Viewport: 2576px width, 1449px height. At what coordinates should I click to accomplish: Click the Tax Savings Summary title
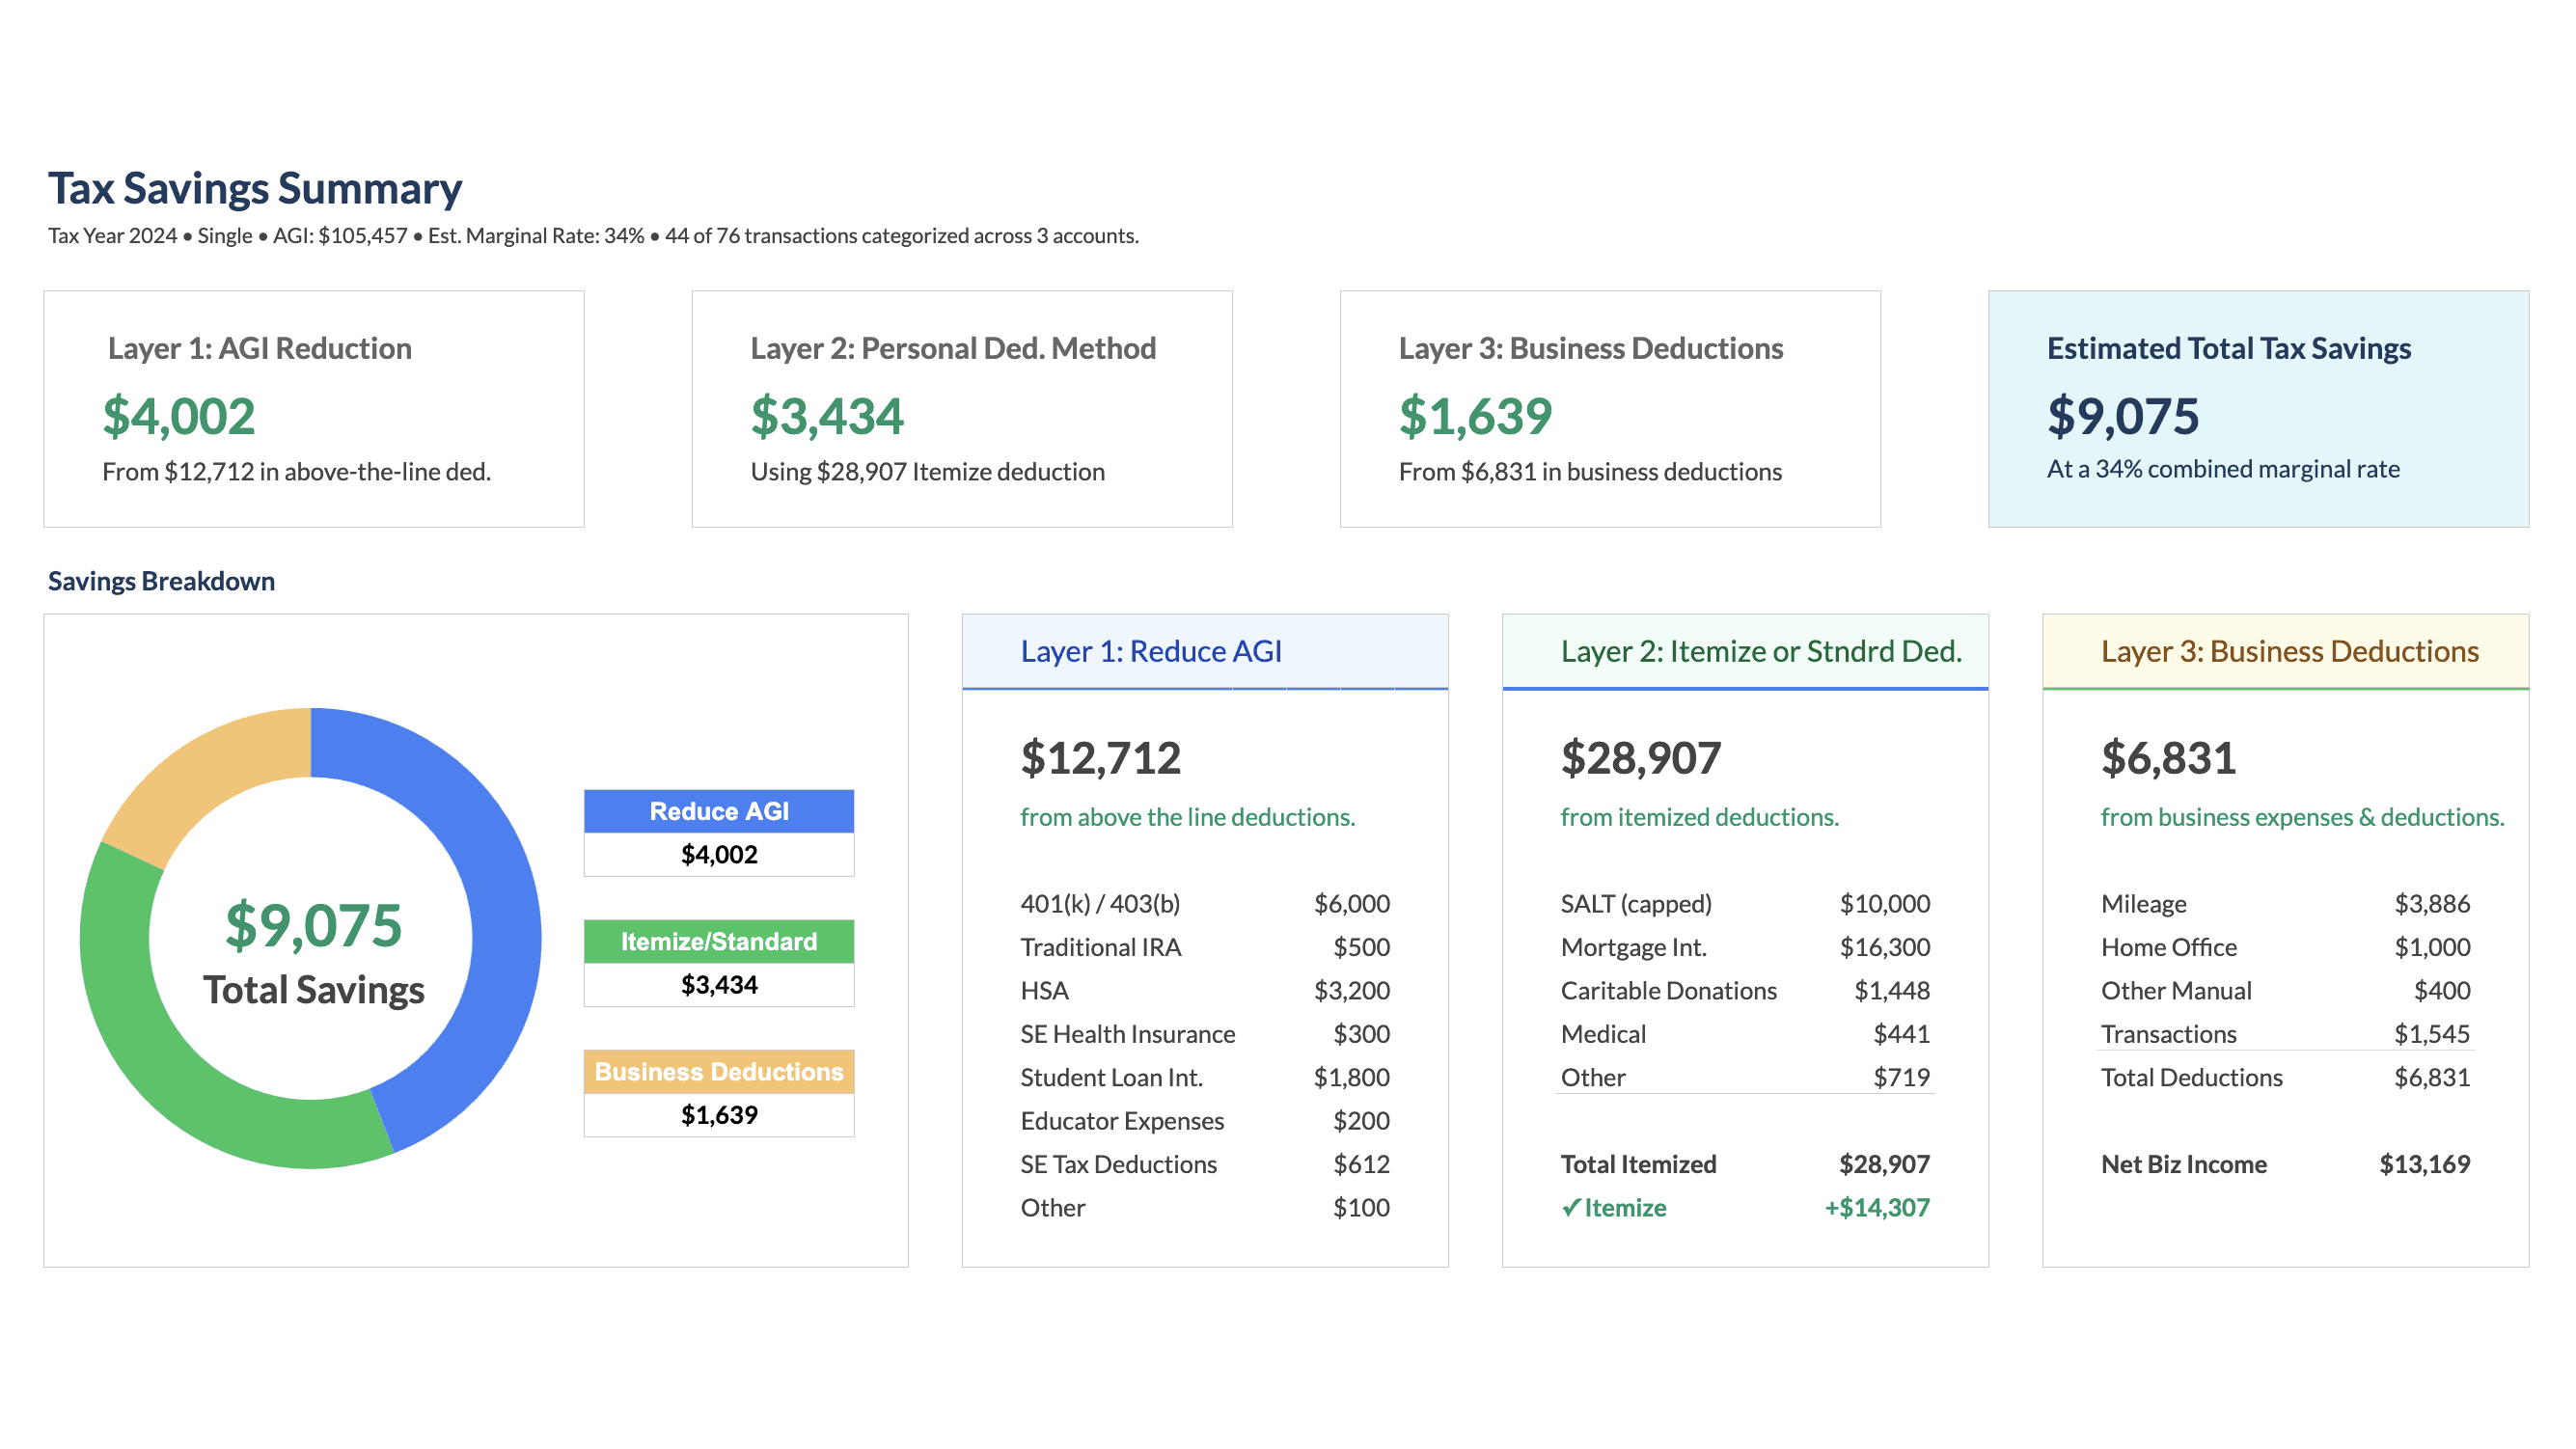coord(255,188)
